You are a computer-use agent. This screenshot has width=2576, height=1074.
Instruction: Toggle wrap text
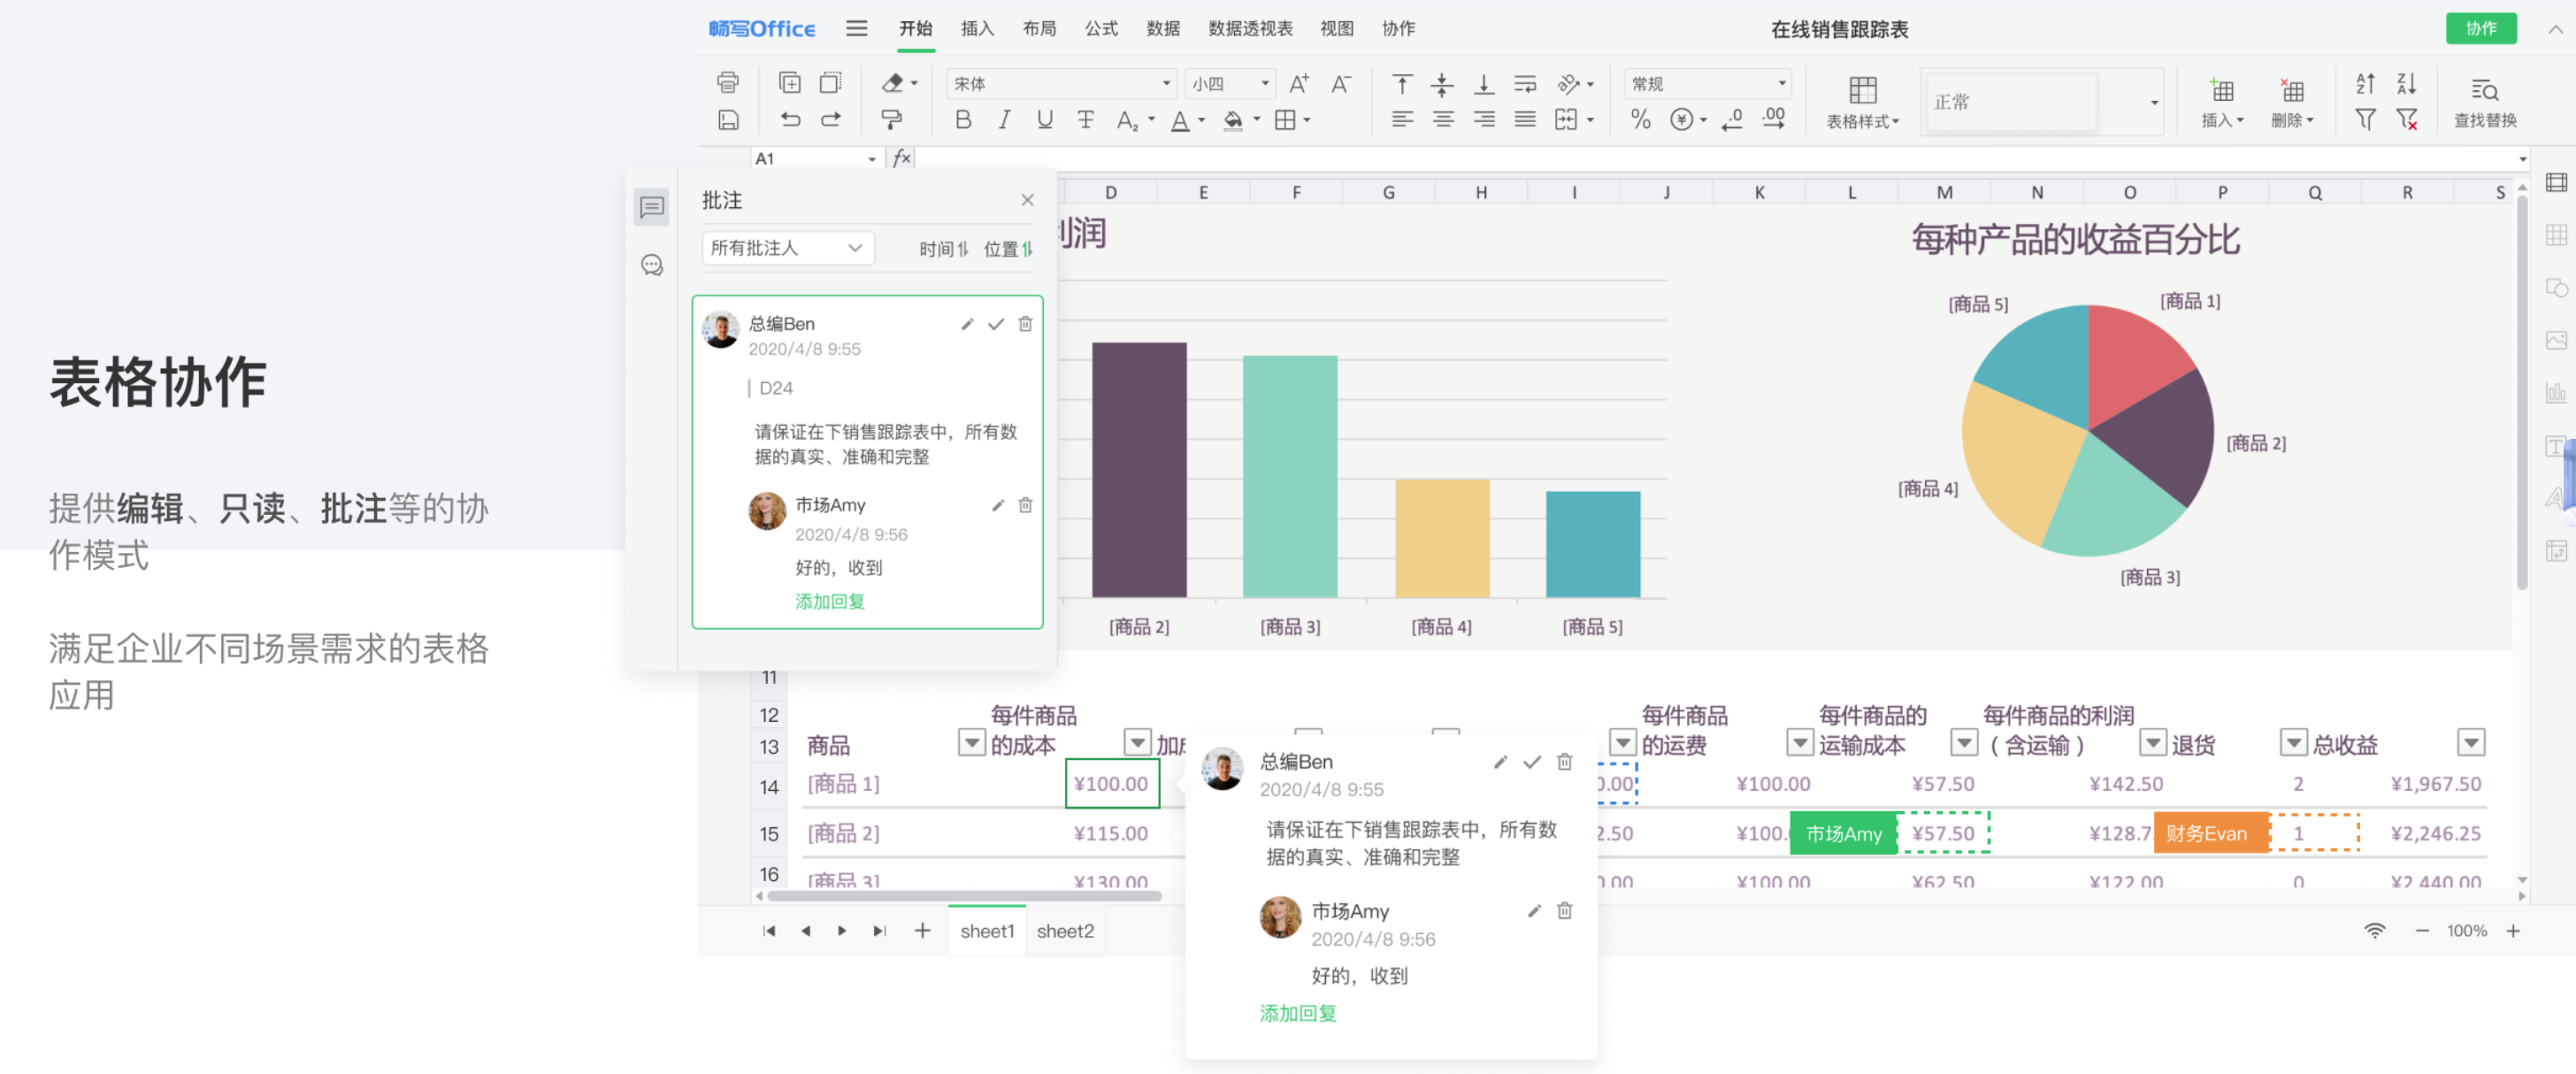click(x=1525, y=84)
